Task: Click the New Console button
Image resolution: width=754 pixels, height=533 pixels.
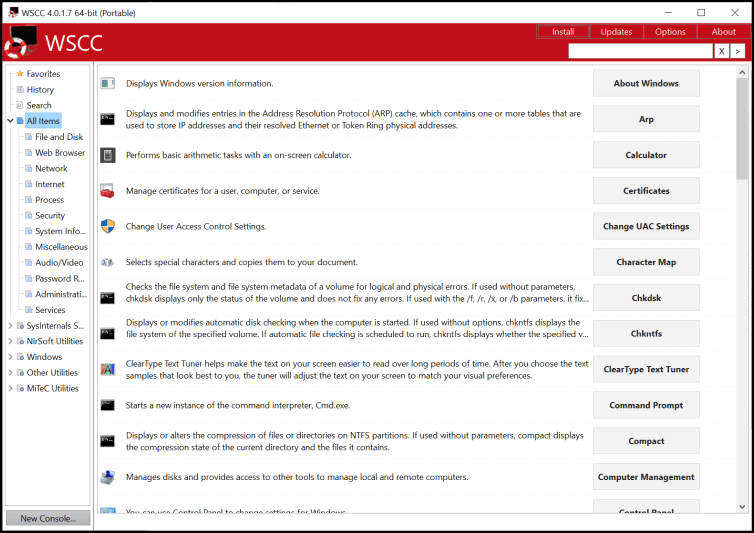Action: point(48,518)
